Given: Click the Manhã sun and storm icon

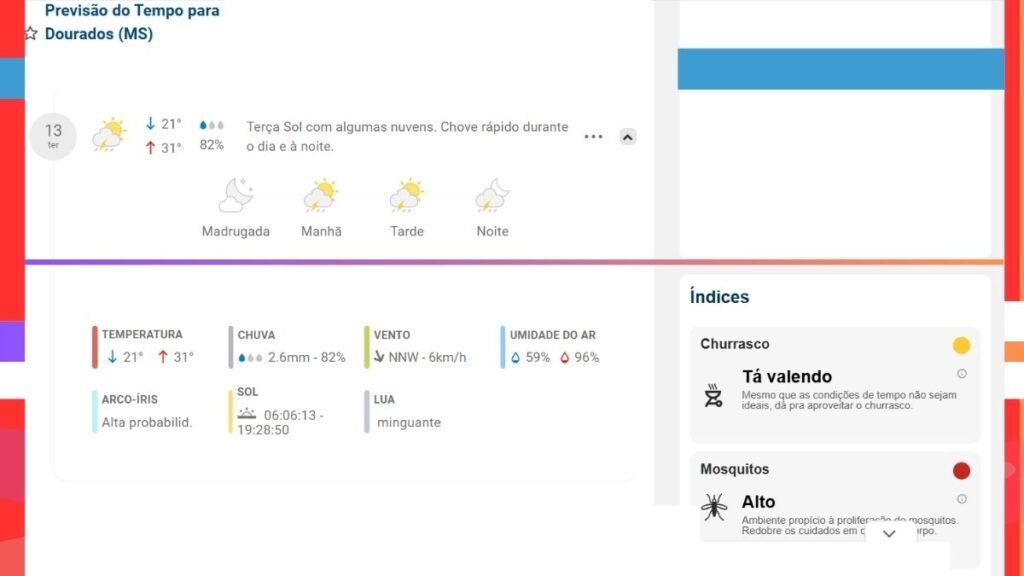Looking at the screenshot, I should (x=321, y=196).
